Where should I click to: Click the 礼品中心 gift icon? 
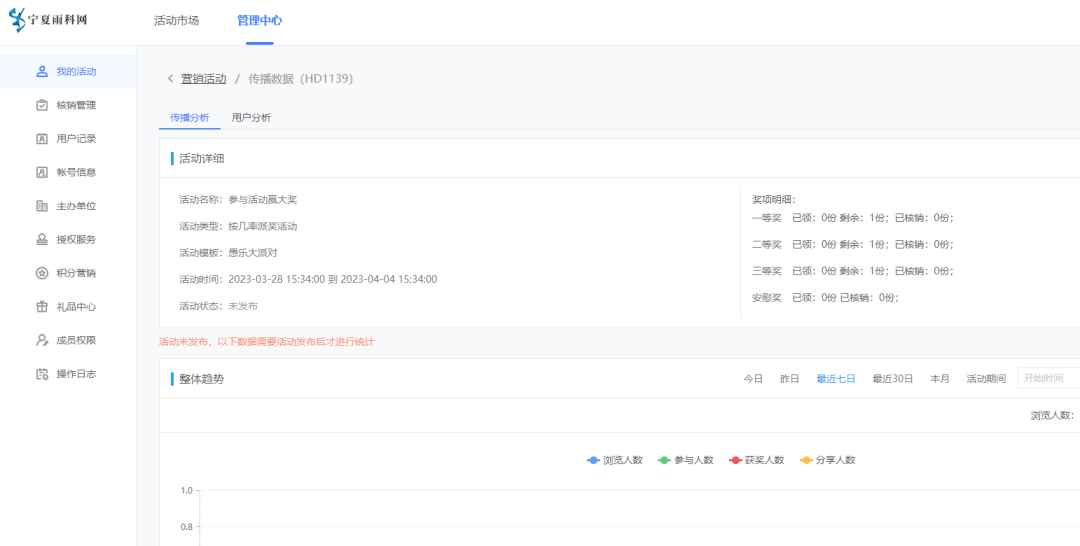click(x=42, y=307)
